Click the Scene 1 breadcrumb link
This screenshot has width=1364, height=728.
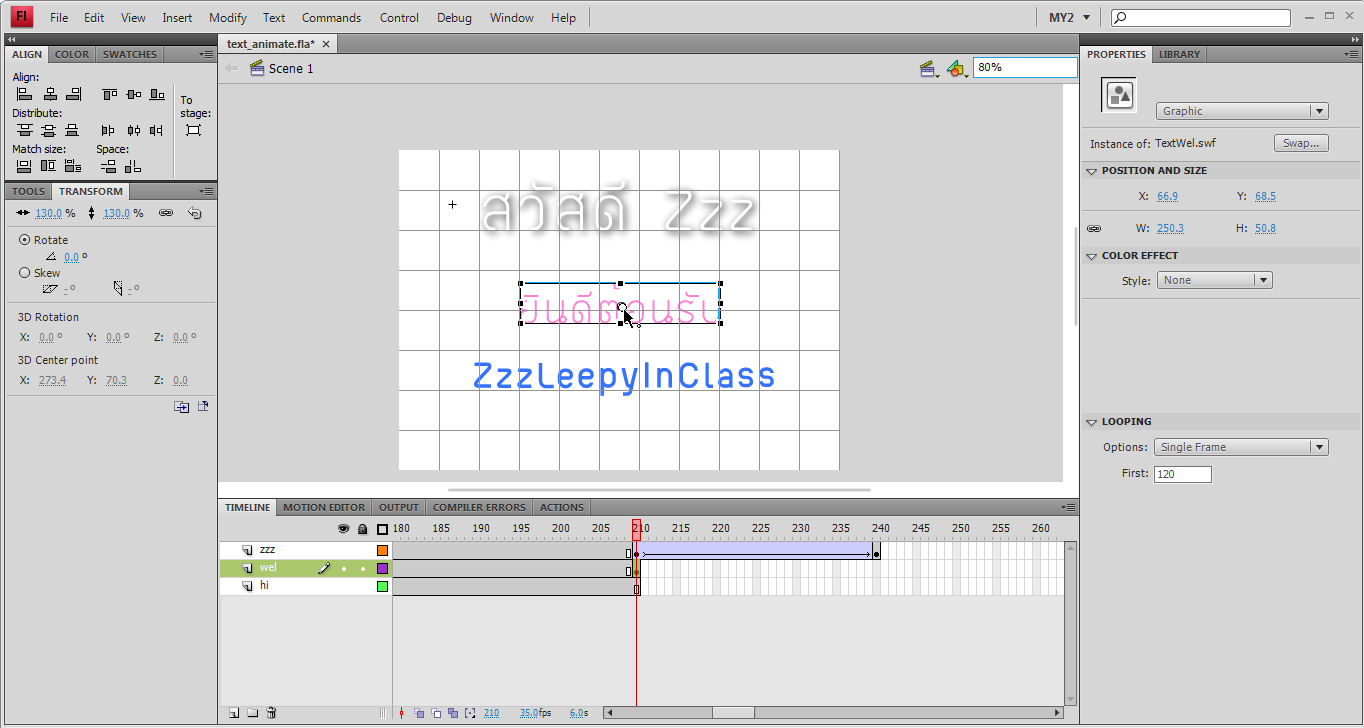pos(291,68)
